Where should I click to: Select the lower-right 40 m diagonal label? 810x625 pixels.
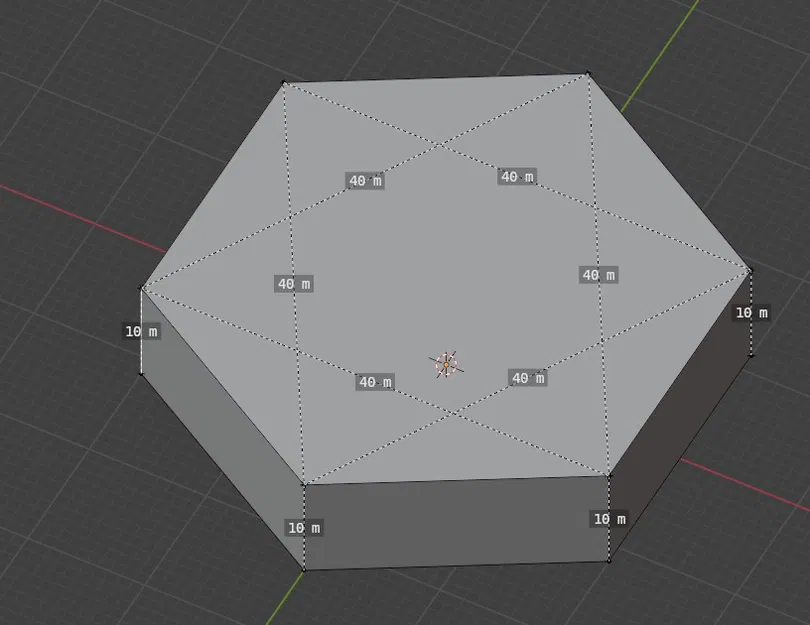(527, 377)
